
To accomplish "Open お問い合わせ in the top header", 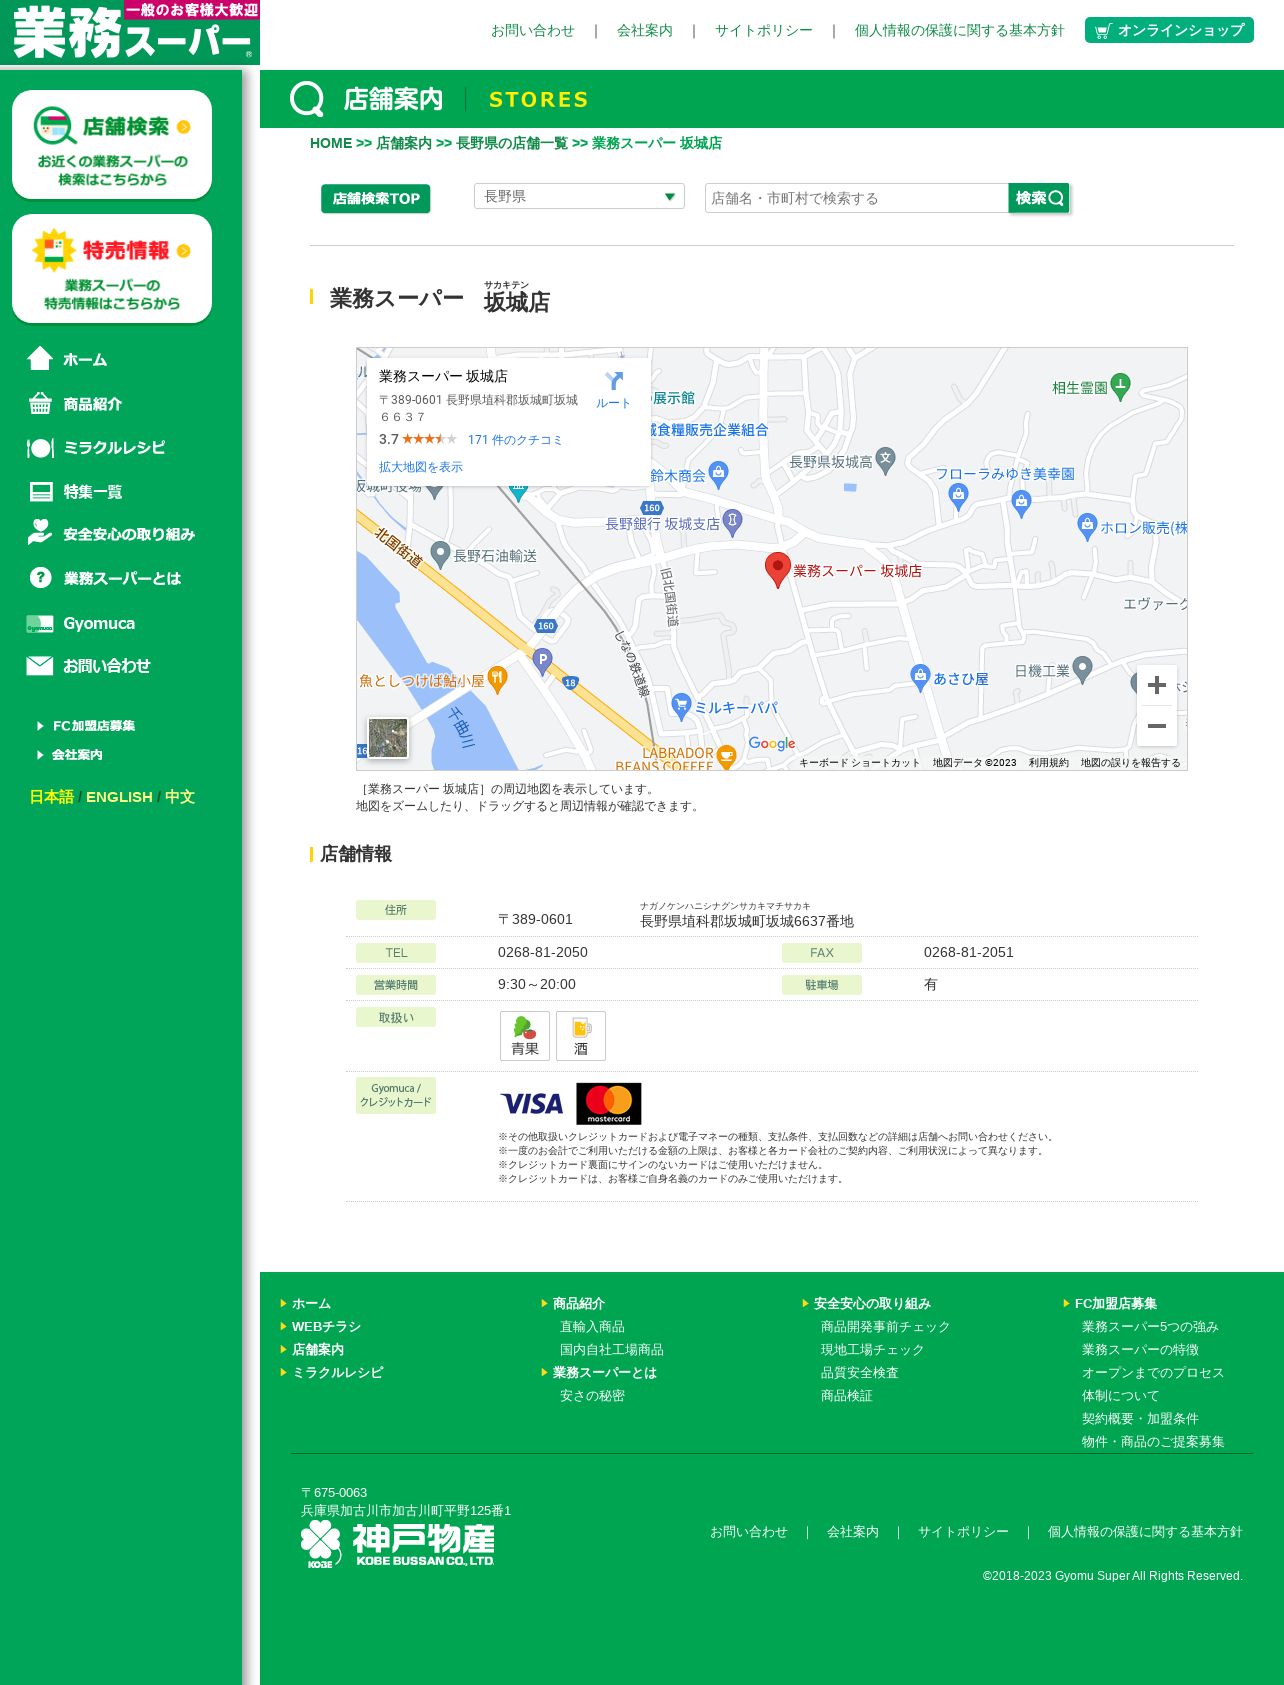I will point(533,31).
